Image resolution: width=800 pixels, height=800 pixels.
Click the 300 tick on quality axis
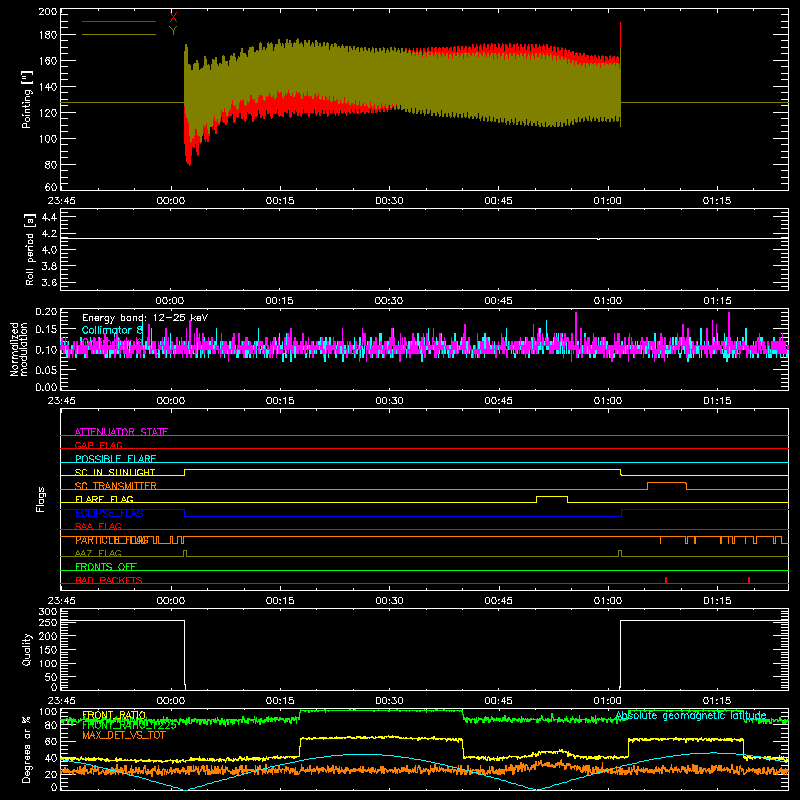click(48, 612)
